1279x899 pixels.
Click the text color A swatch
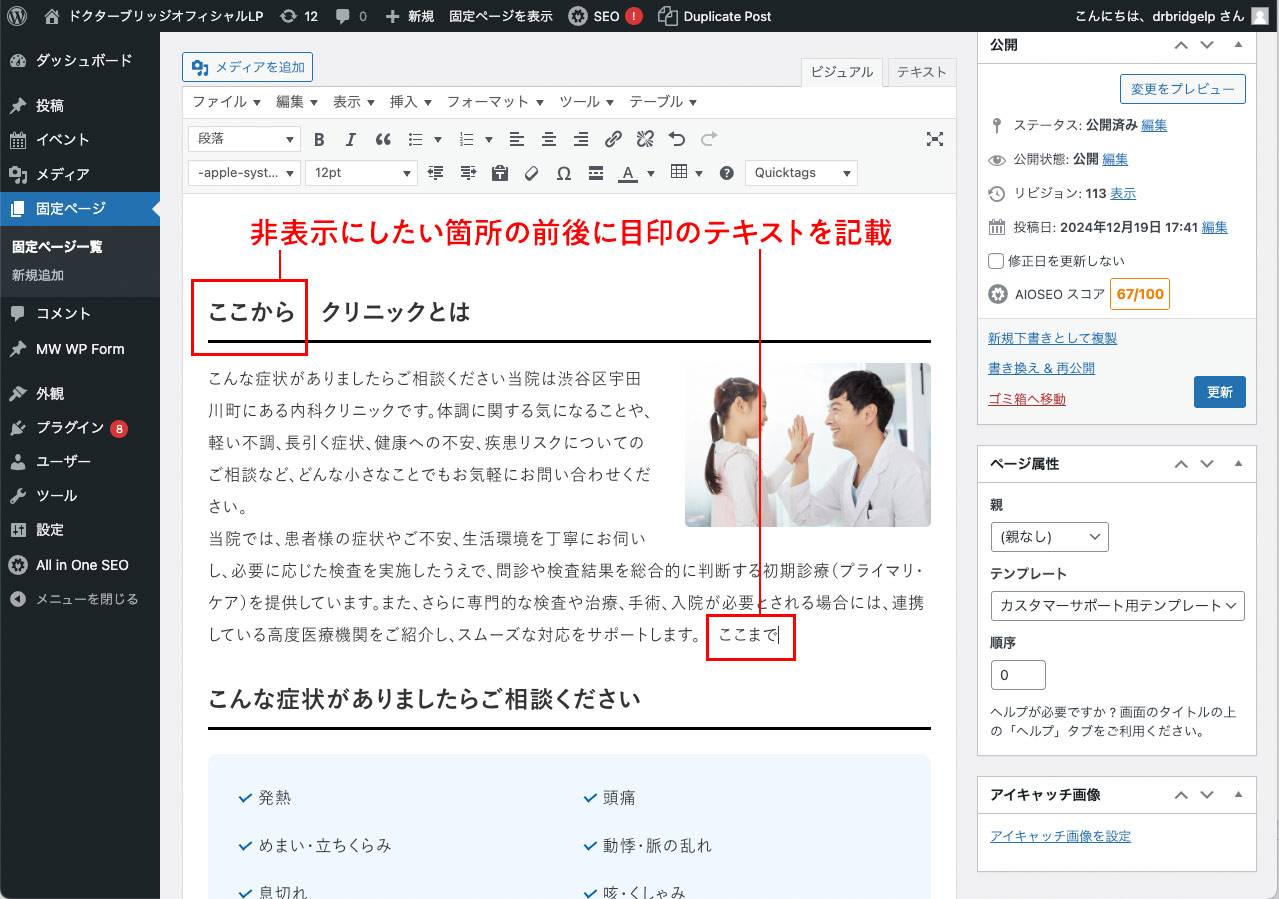pyautogui.click(x=627, y=173)
